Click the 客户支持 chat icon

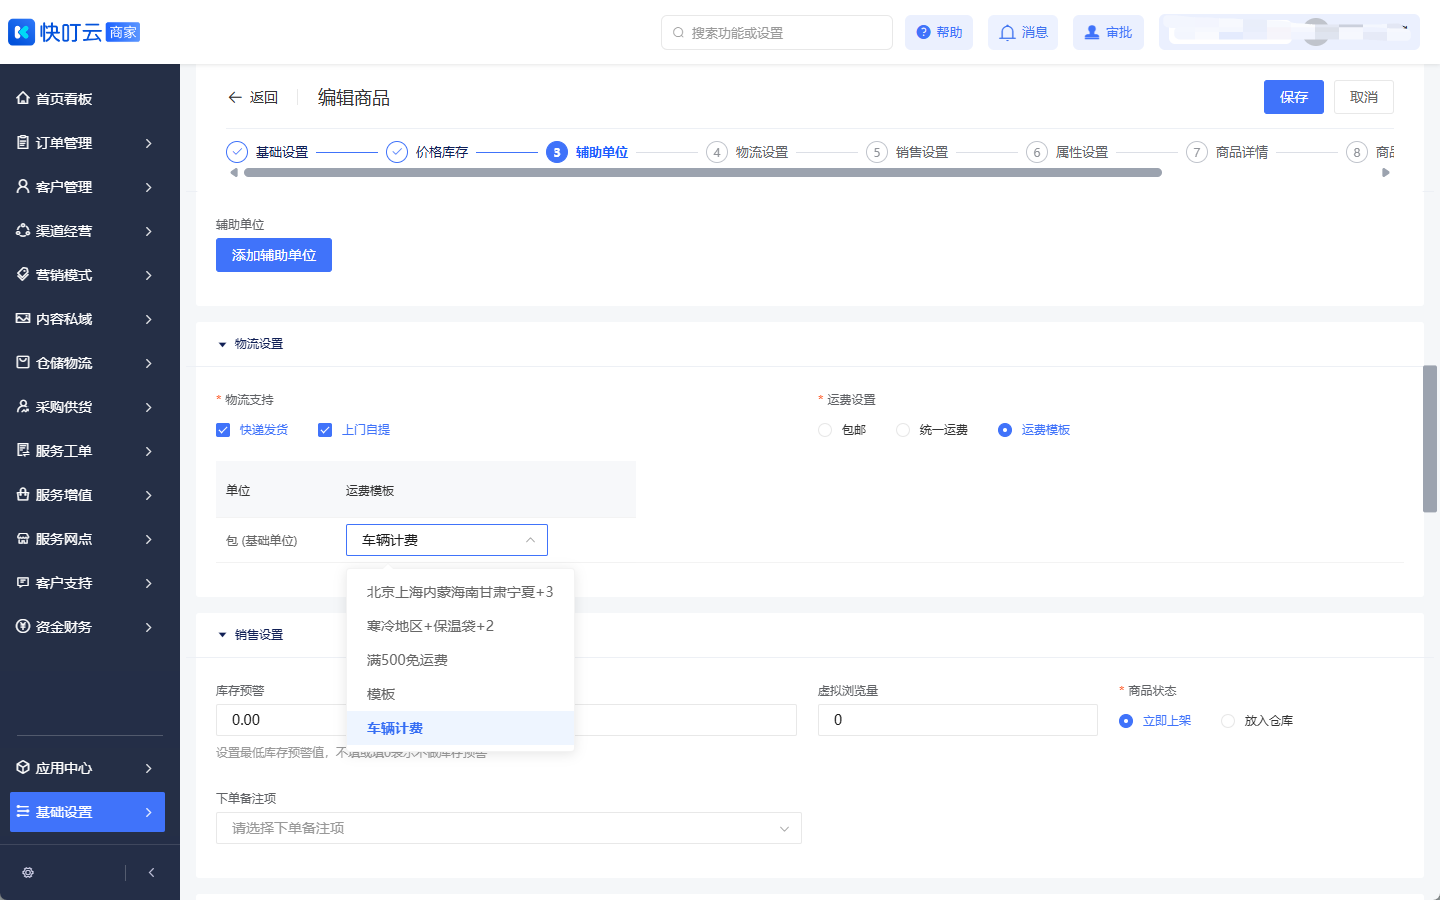click(23, 582)
